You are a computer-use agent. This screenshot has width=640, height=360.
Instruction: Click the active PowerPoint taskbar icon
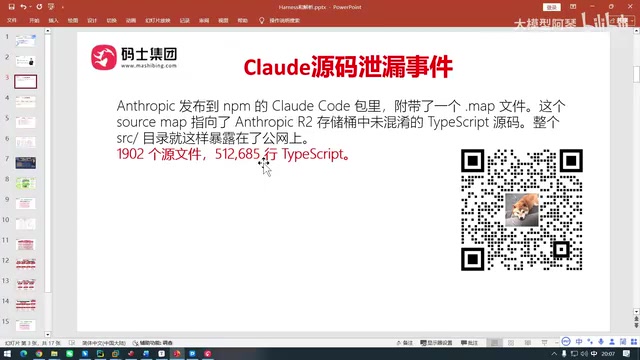(177, 353)
